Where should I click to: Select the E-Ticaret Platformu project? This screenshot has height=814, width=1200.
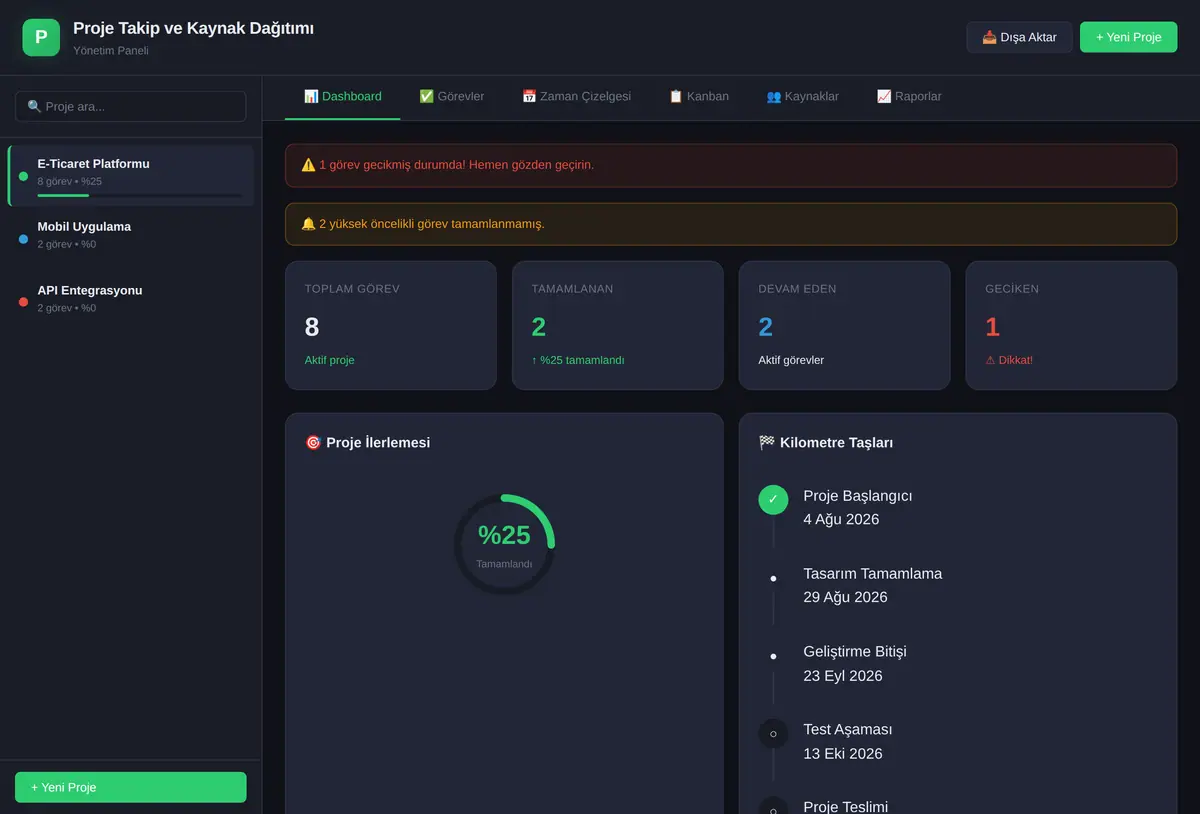coord(131,176)
